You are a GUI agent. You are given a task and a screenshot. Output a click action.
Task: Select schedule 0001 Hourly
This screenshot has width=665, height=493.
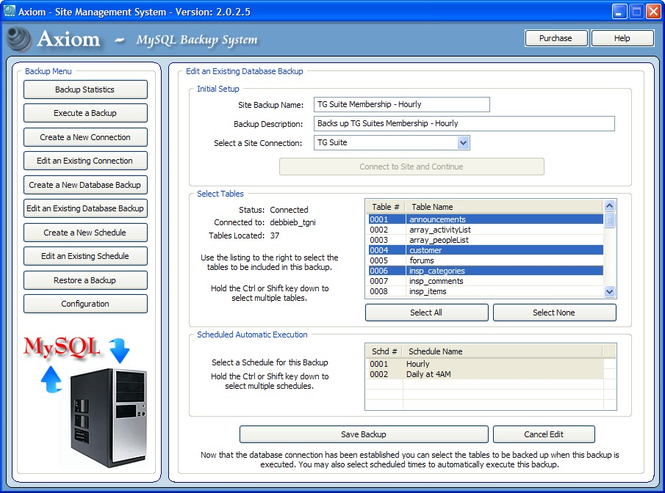(x=485, y=364)
